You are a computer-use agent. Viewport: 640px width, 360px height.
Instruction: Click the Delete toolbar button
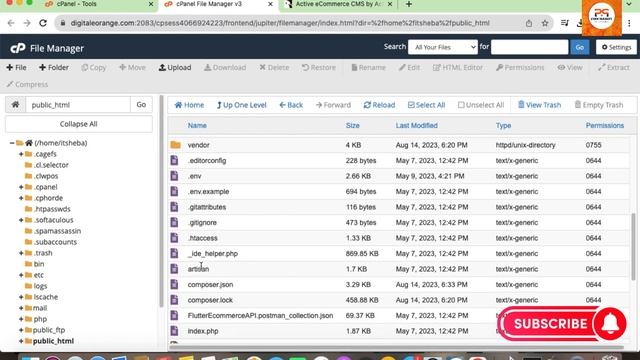[274, 67]
